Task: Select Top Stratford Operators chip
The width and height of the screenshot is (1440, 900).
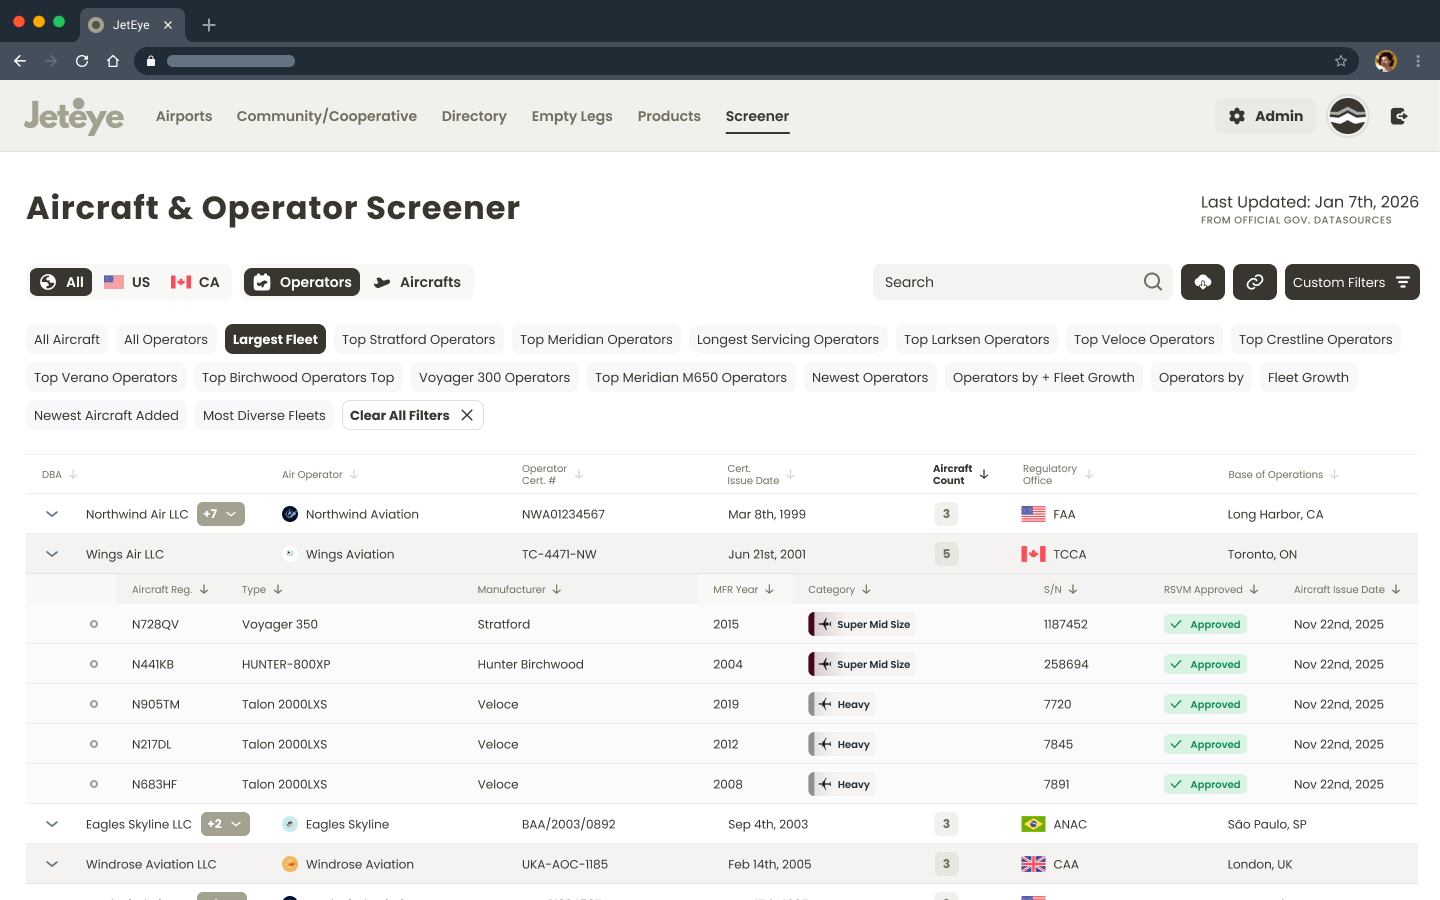Action: point(418,339)
